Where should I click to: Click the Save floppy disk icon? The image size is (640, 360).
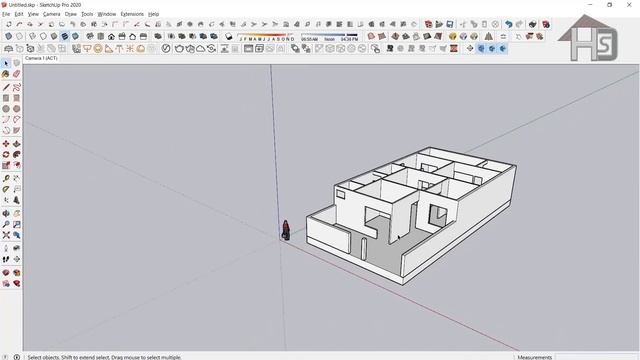(449, 24)
